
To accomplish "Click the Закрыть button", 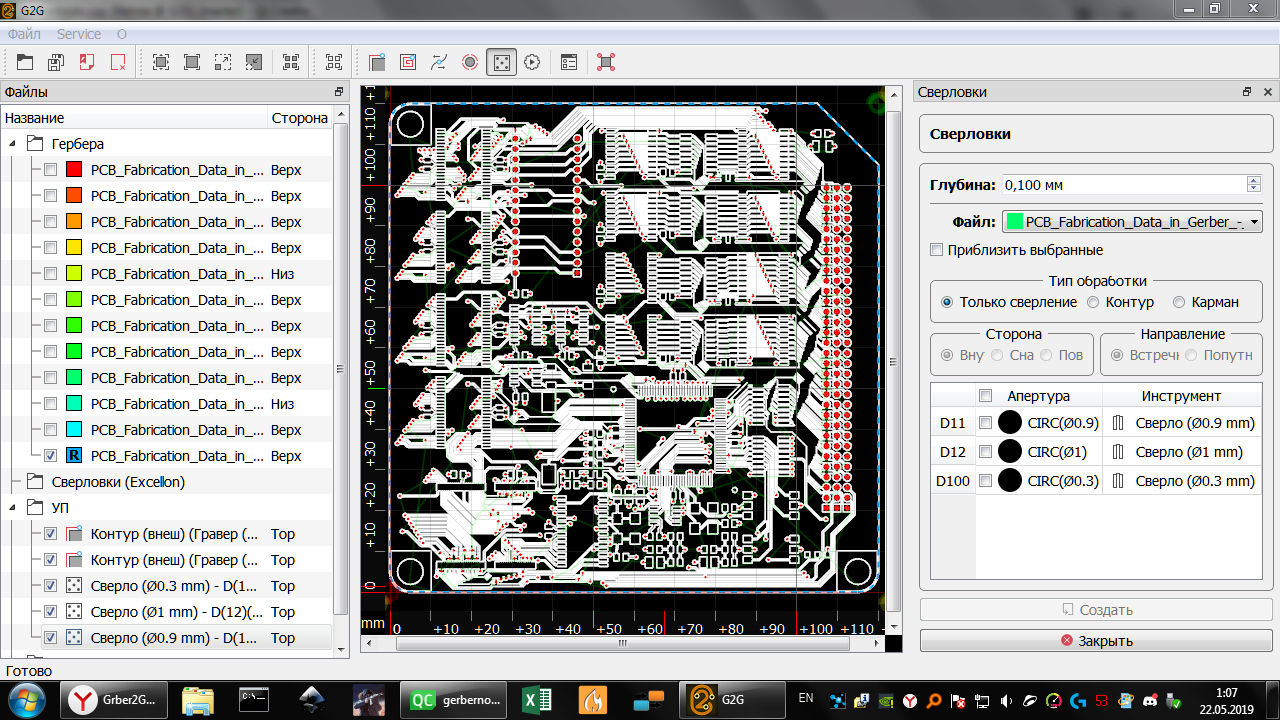I will tap(1097, 641).
